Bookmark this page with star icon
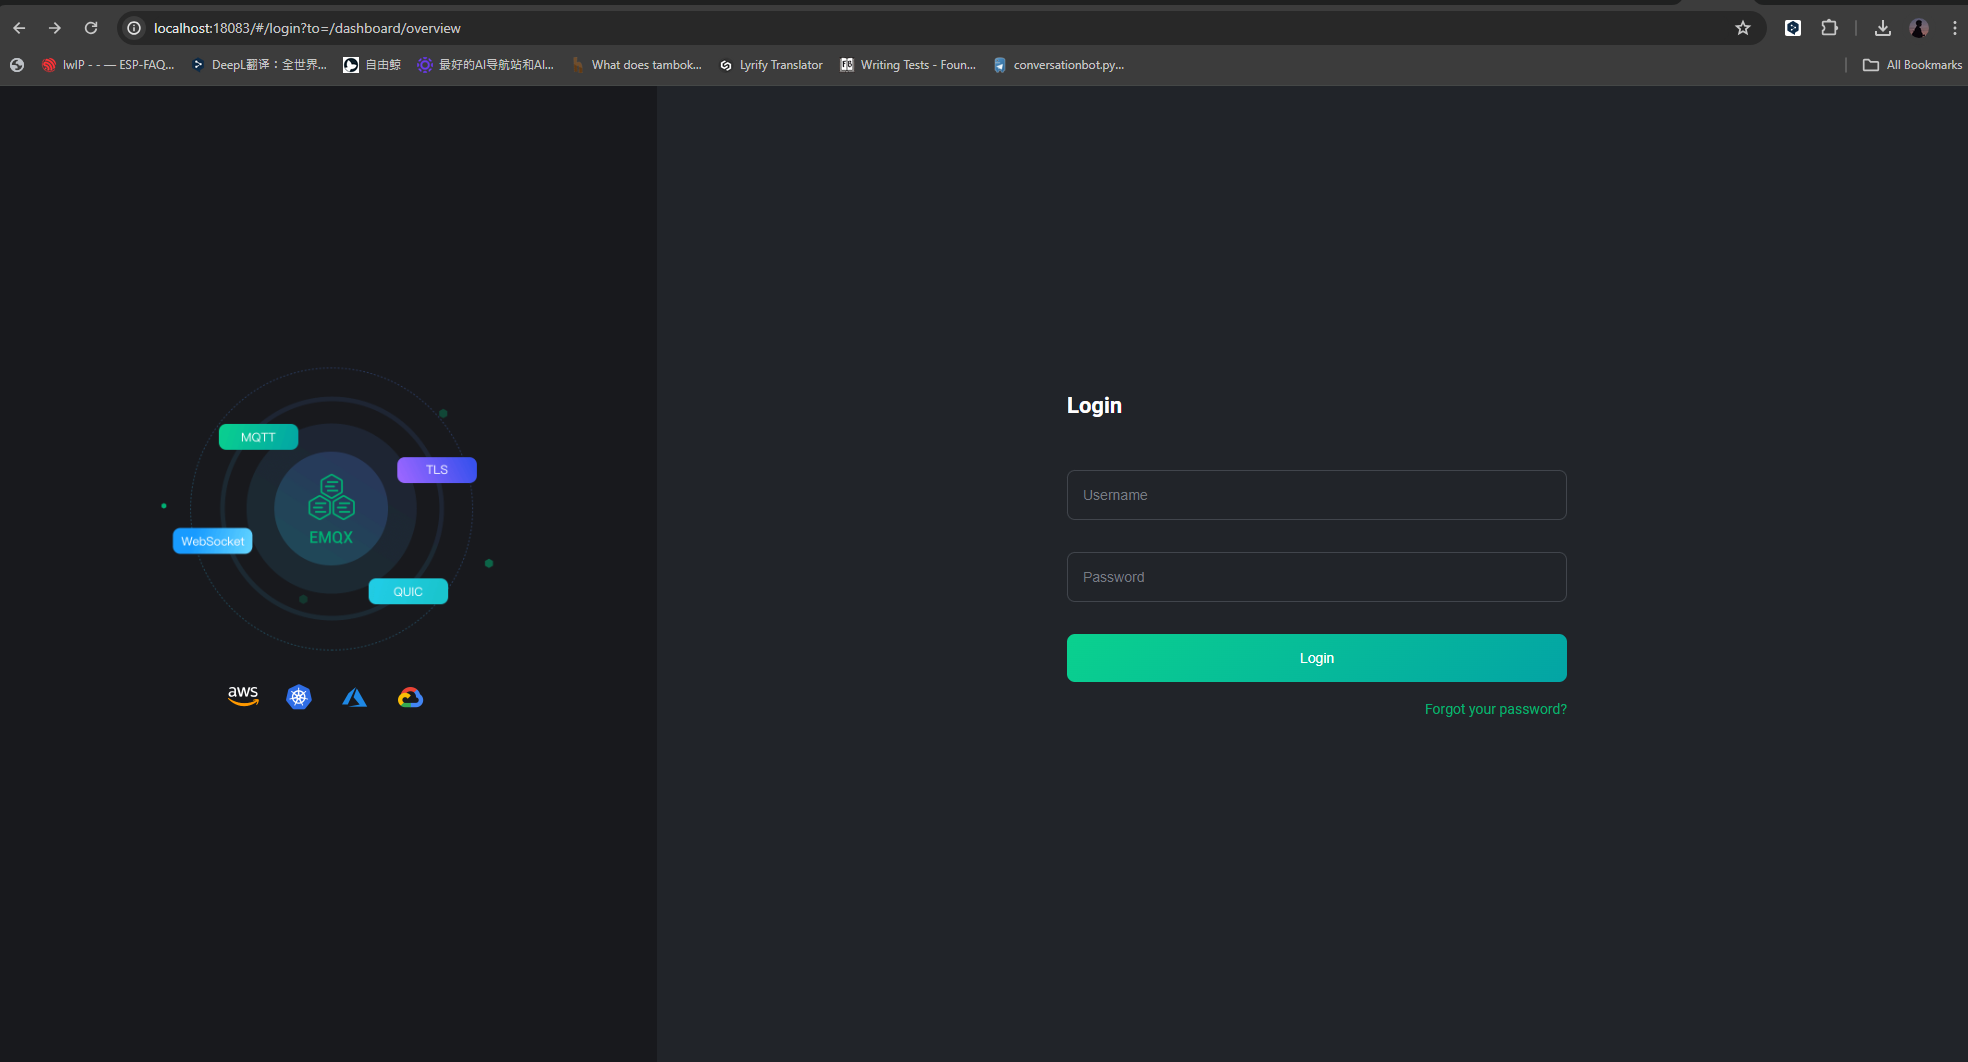 click(x=1743, y=28)
